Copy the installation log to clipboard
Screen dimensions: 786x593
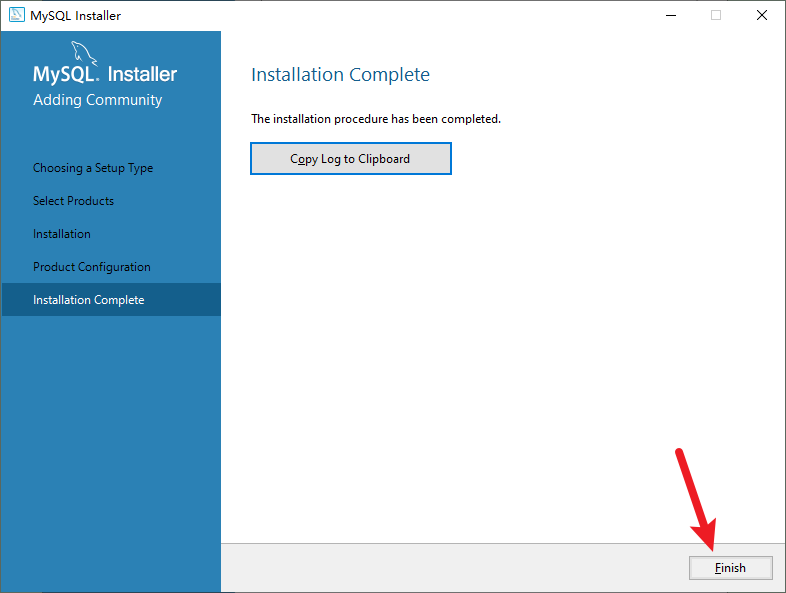351,158
